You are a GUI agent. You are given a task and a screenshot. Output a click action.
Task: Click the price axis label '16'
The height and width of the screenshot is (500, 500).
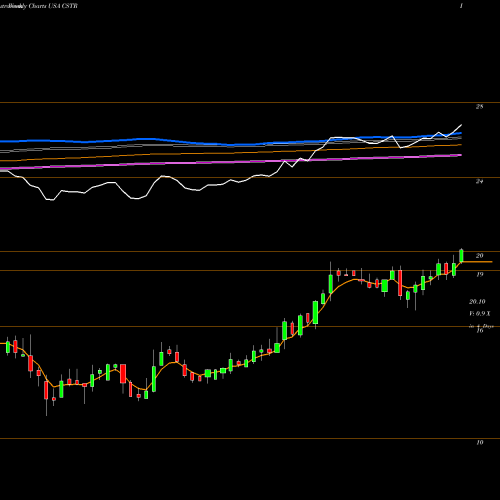pos(479,331)
